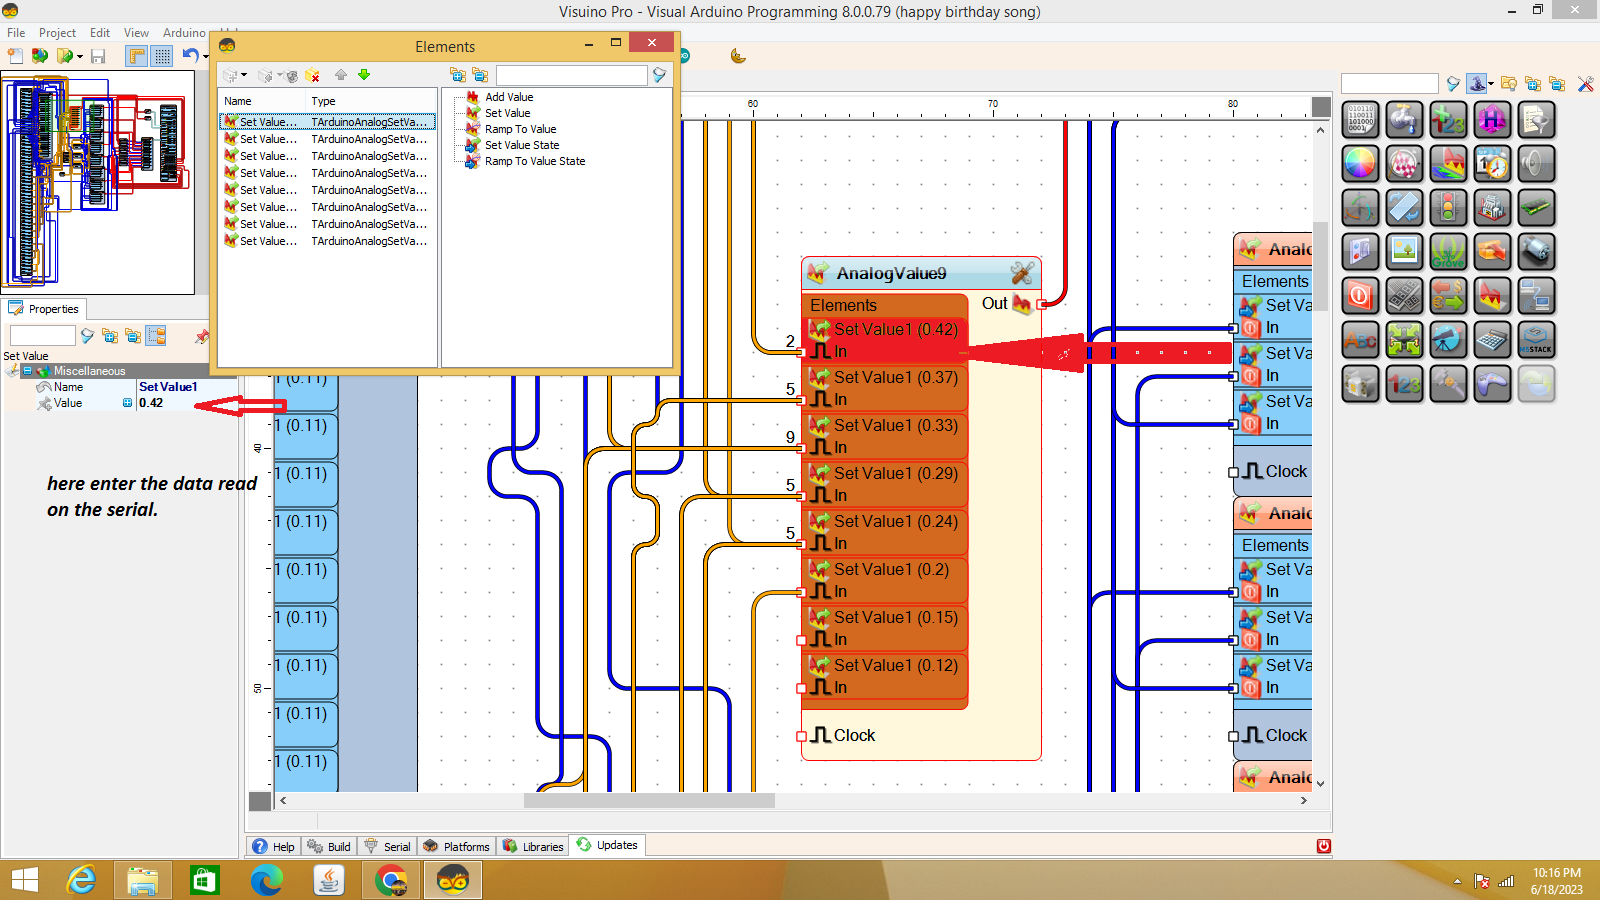Switch to the Serial tab

click(387, 846)
